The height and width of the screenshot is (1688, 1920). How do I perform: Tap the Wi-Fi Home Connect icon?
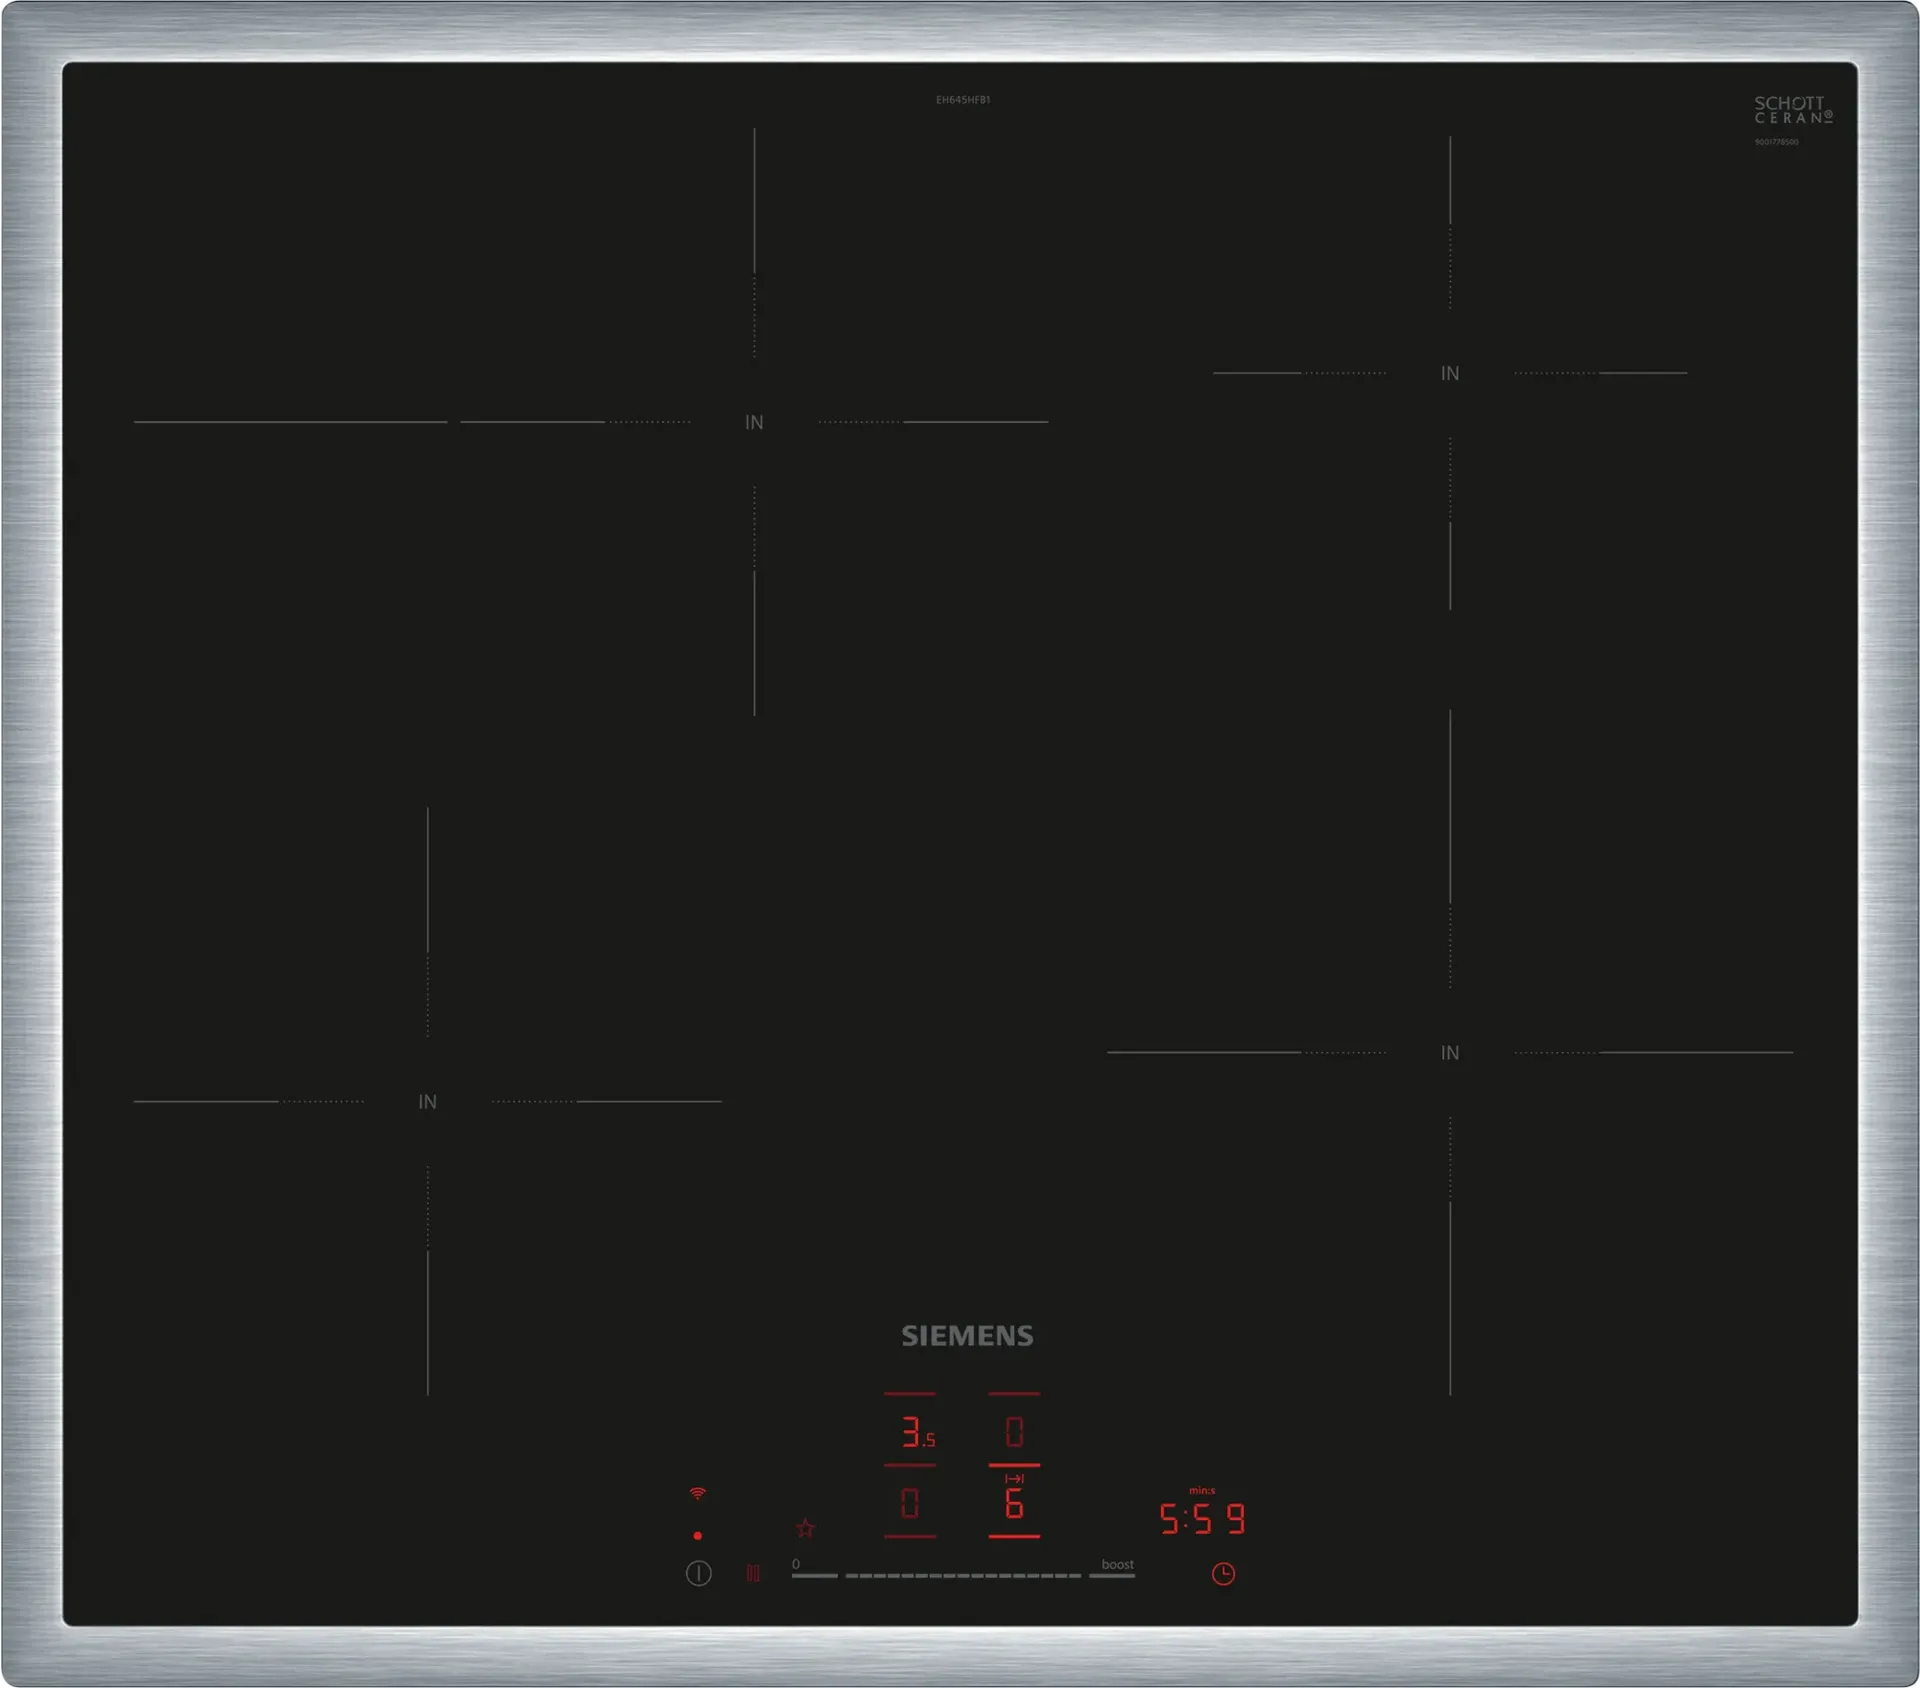pyautogui.click(x=698, y=1494)
